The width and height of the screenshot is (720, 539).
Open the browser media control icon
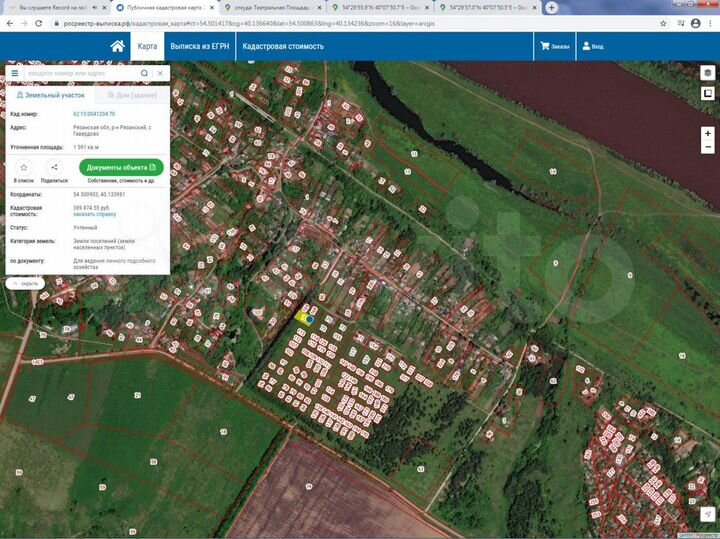[x=681, y=23]
